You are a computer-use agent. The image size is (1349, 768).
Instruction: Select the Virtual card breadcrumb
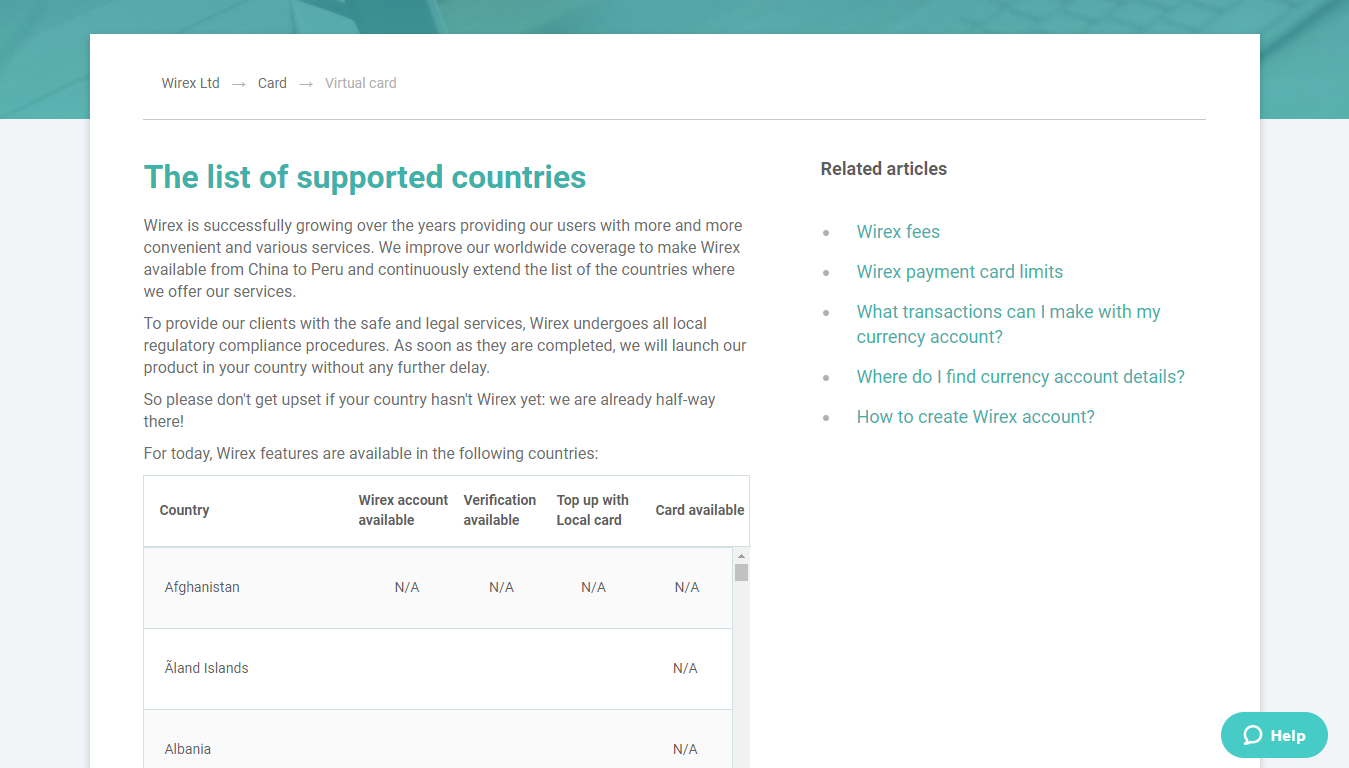click(x=361, y=83)
